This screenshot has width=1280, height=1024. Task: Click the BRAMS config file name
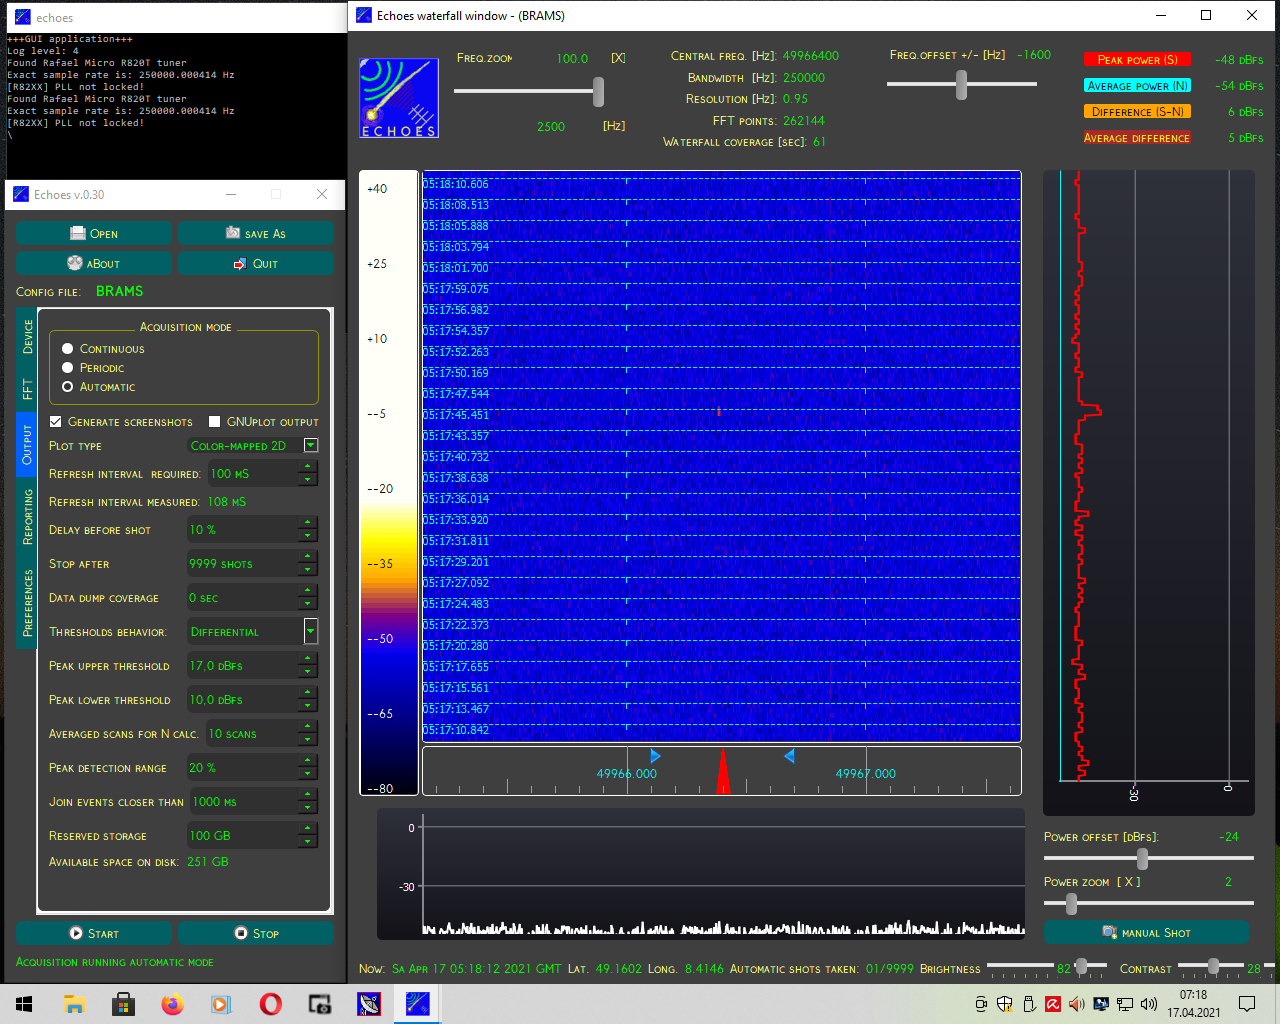click(x=120, y=291)
